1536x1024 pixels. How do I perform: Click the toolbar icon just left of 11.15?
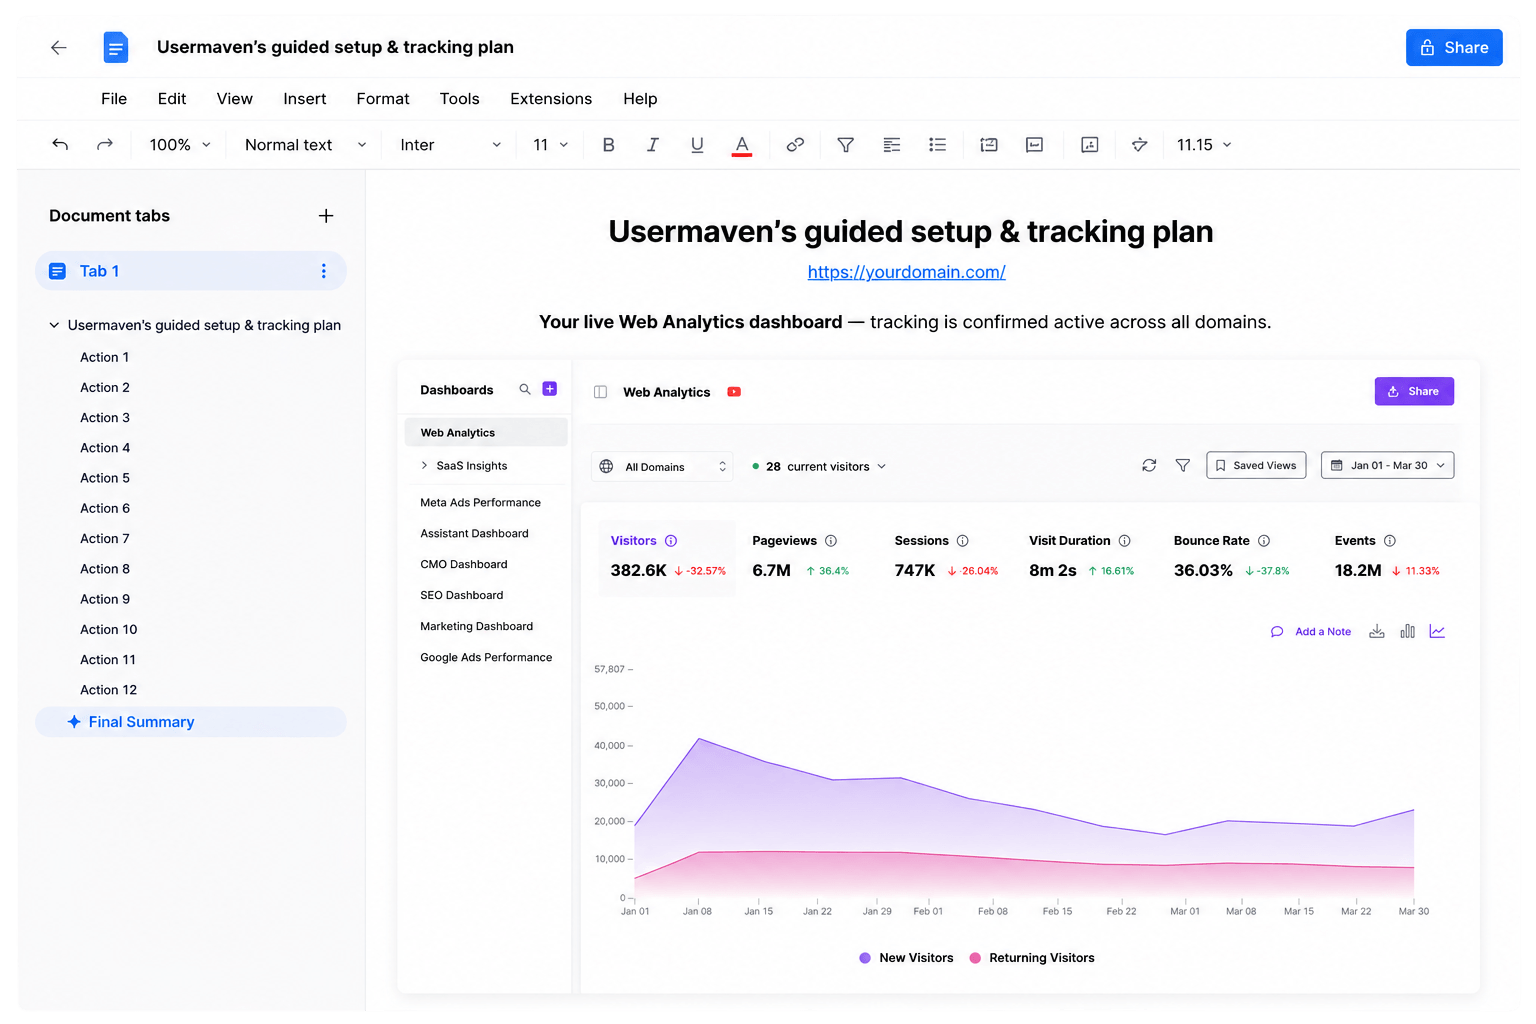1139,145
